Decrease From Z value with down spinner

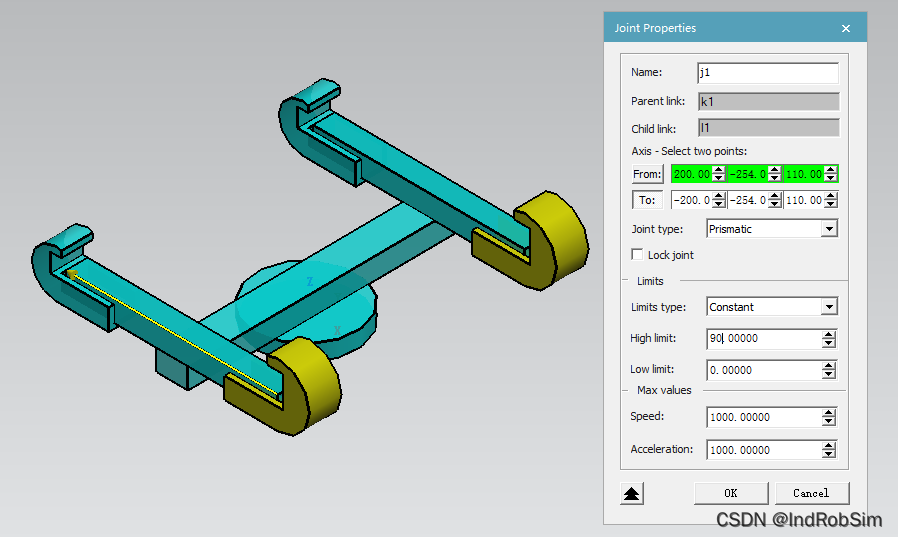(x=830, y=177)
